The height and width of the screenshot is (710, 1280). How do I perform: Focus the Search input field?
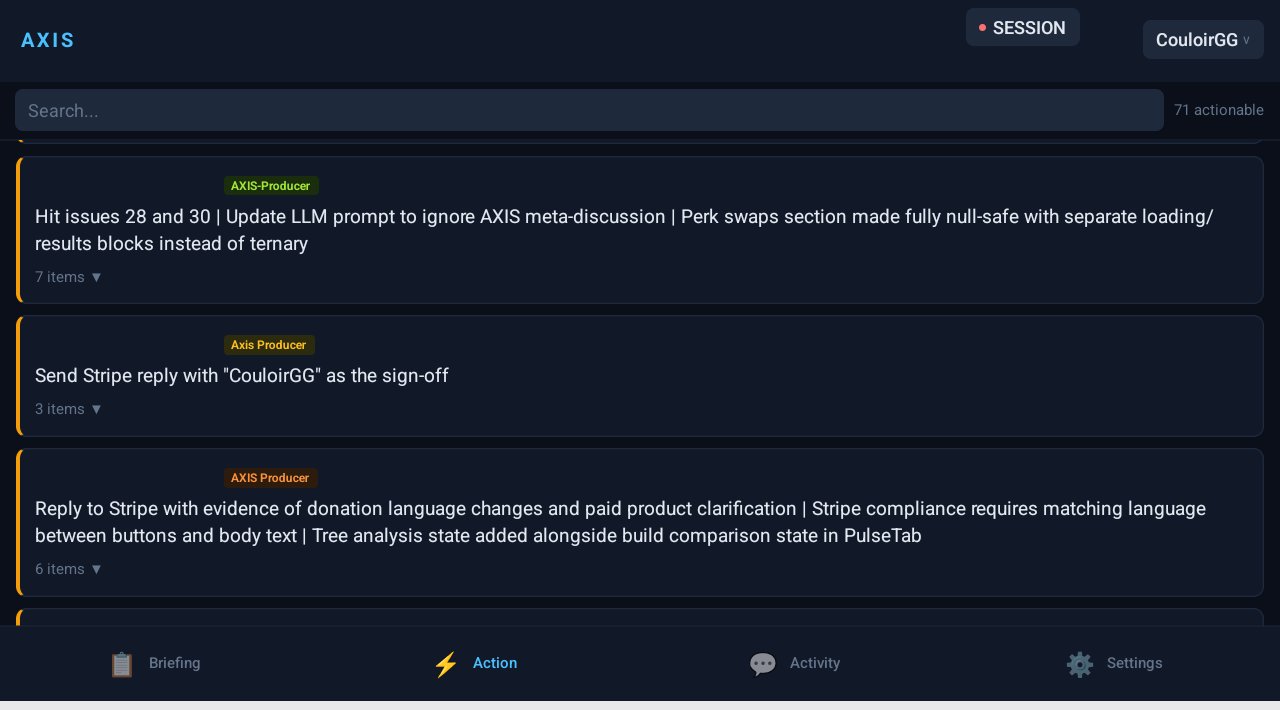589,110
